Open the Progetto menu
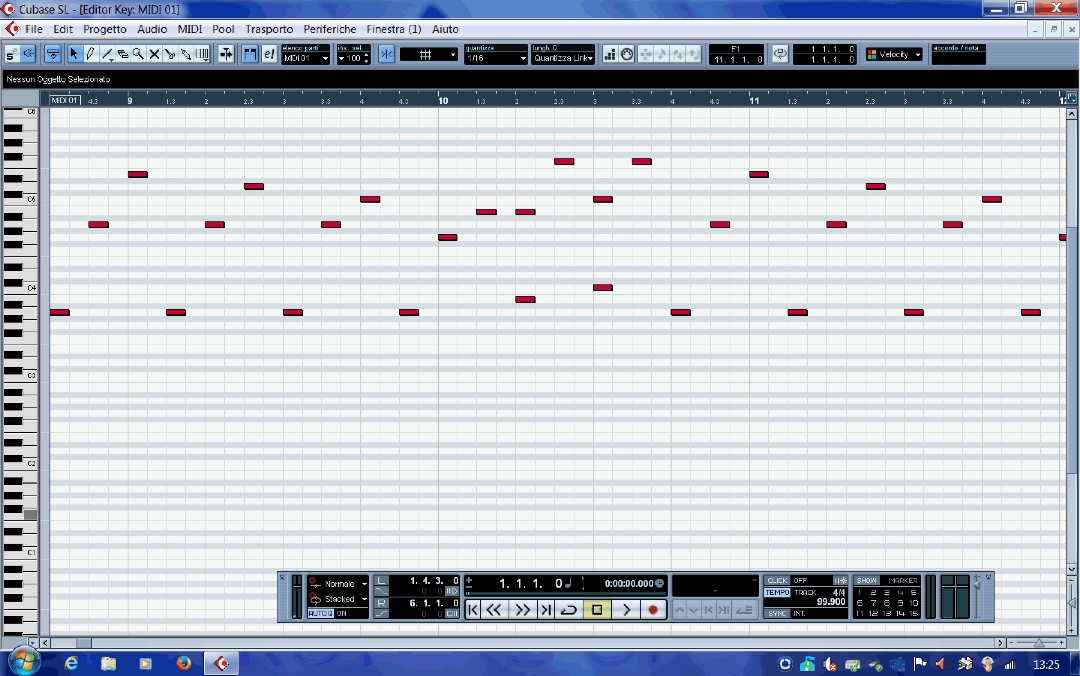Image resolution: width=1080 pixels, height=676 pixels. click(105, 29)
